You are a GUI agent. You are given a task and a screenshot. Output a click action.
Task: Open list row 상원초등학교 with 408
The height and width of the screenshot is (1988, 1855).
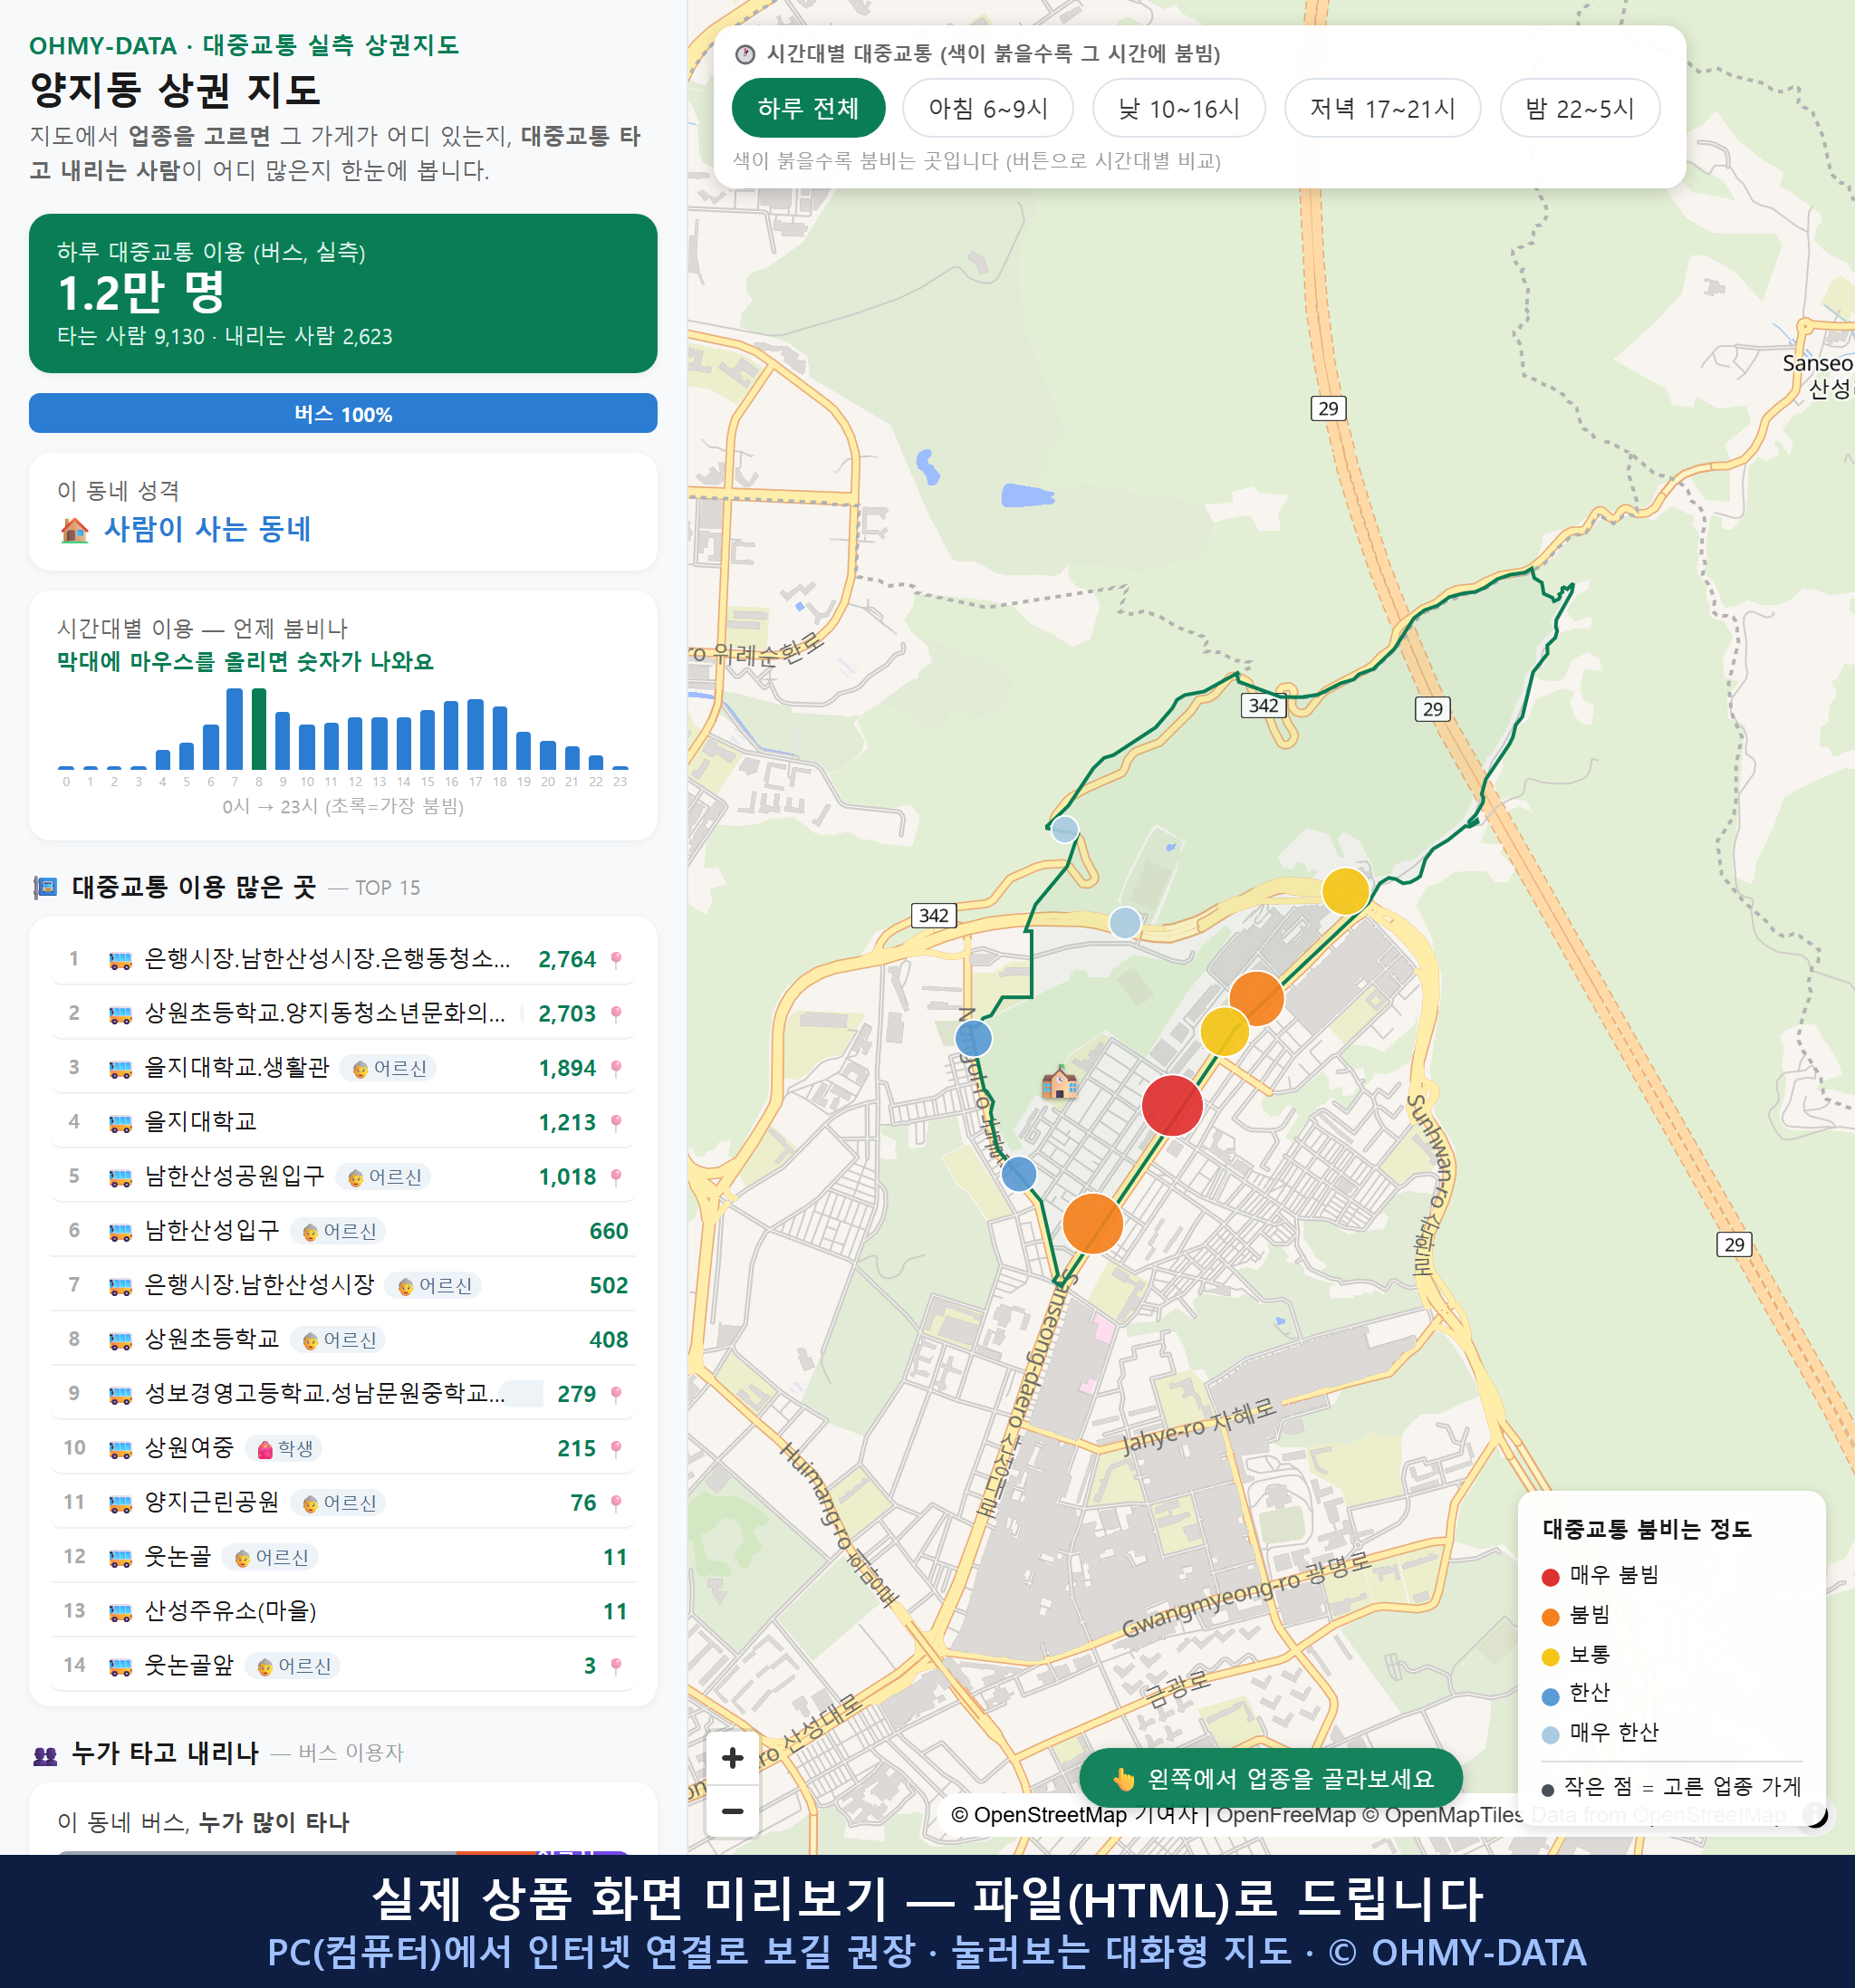(343, 1340)
